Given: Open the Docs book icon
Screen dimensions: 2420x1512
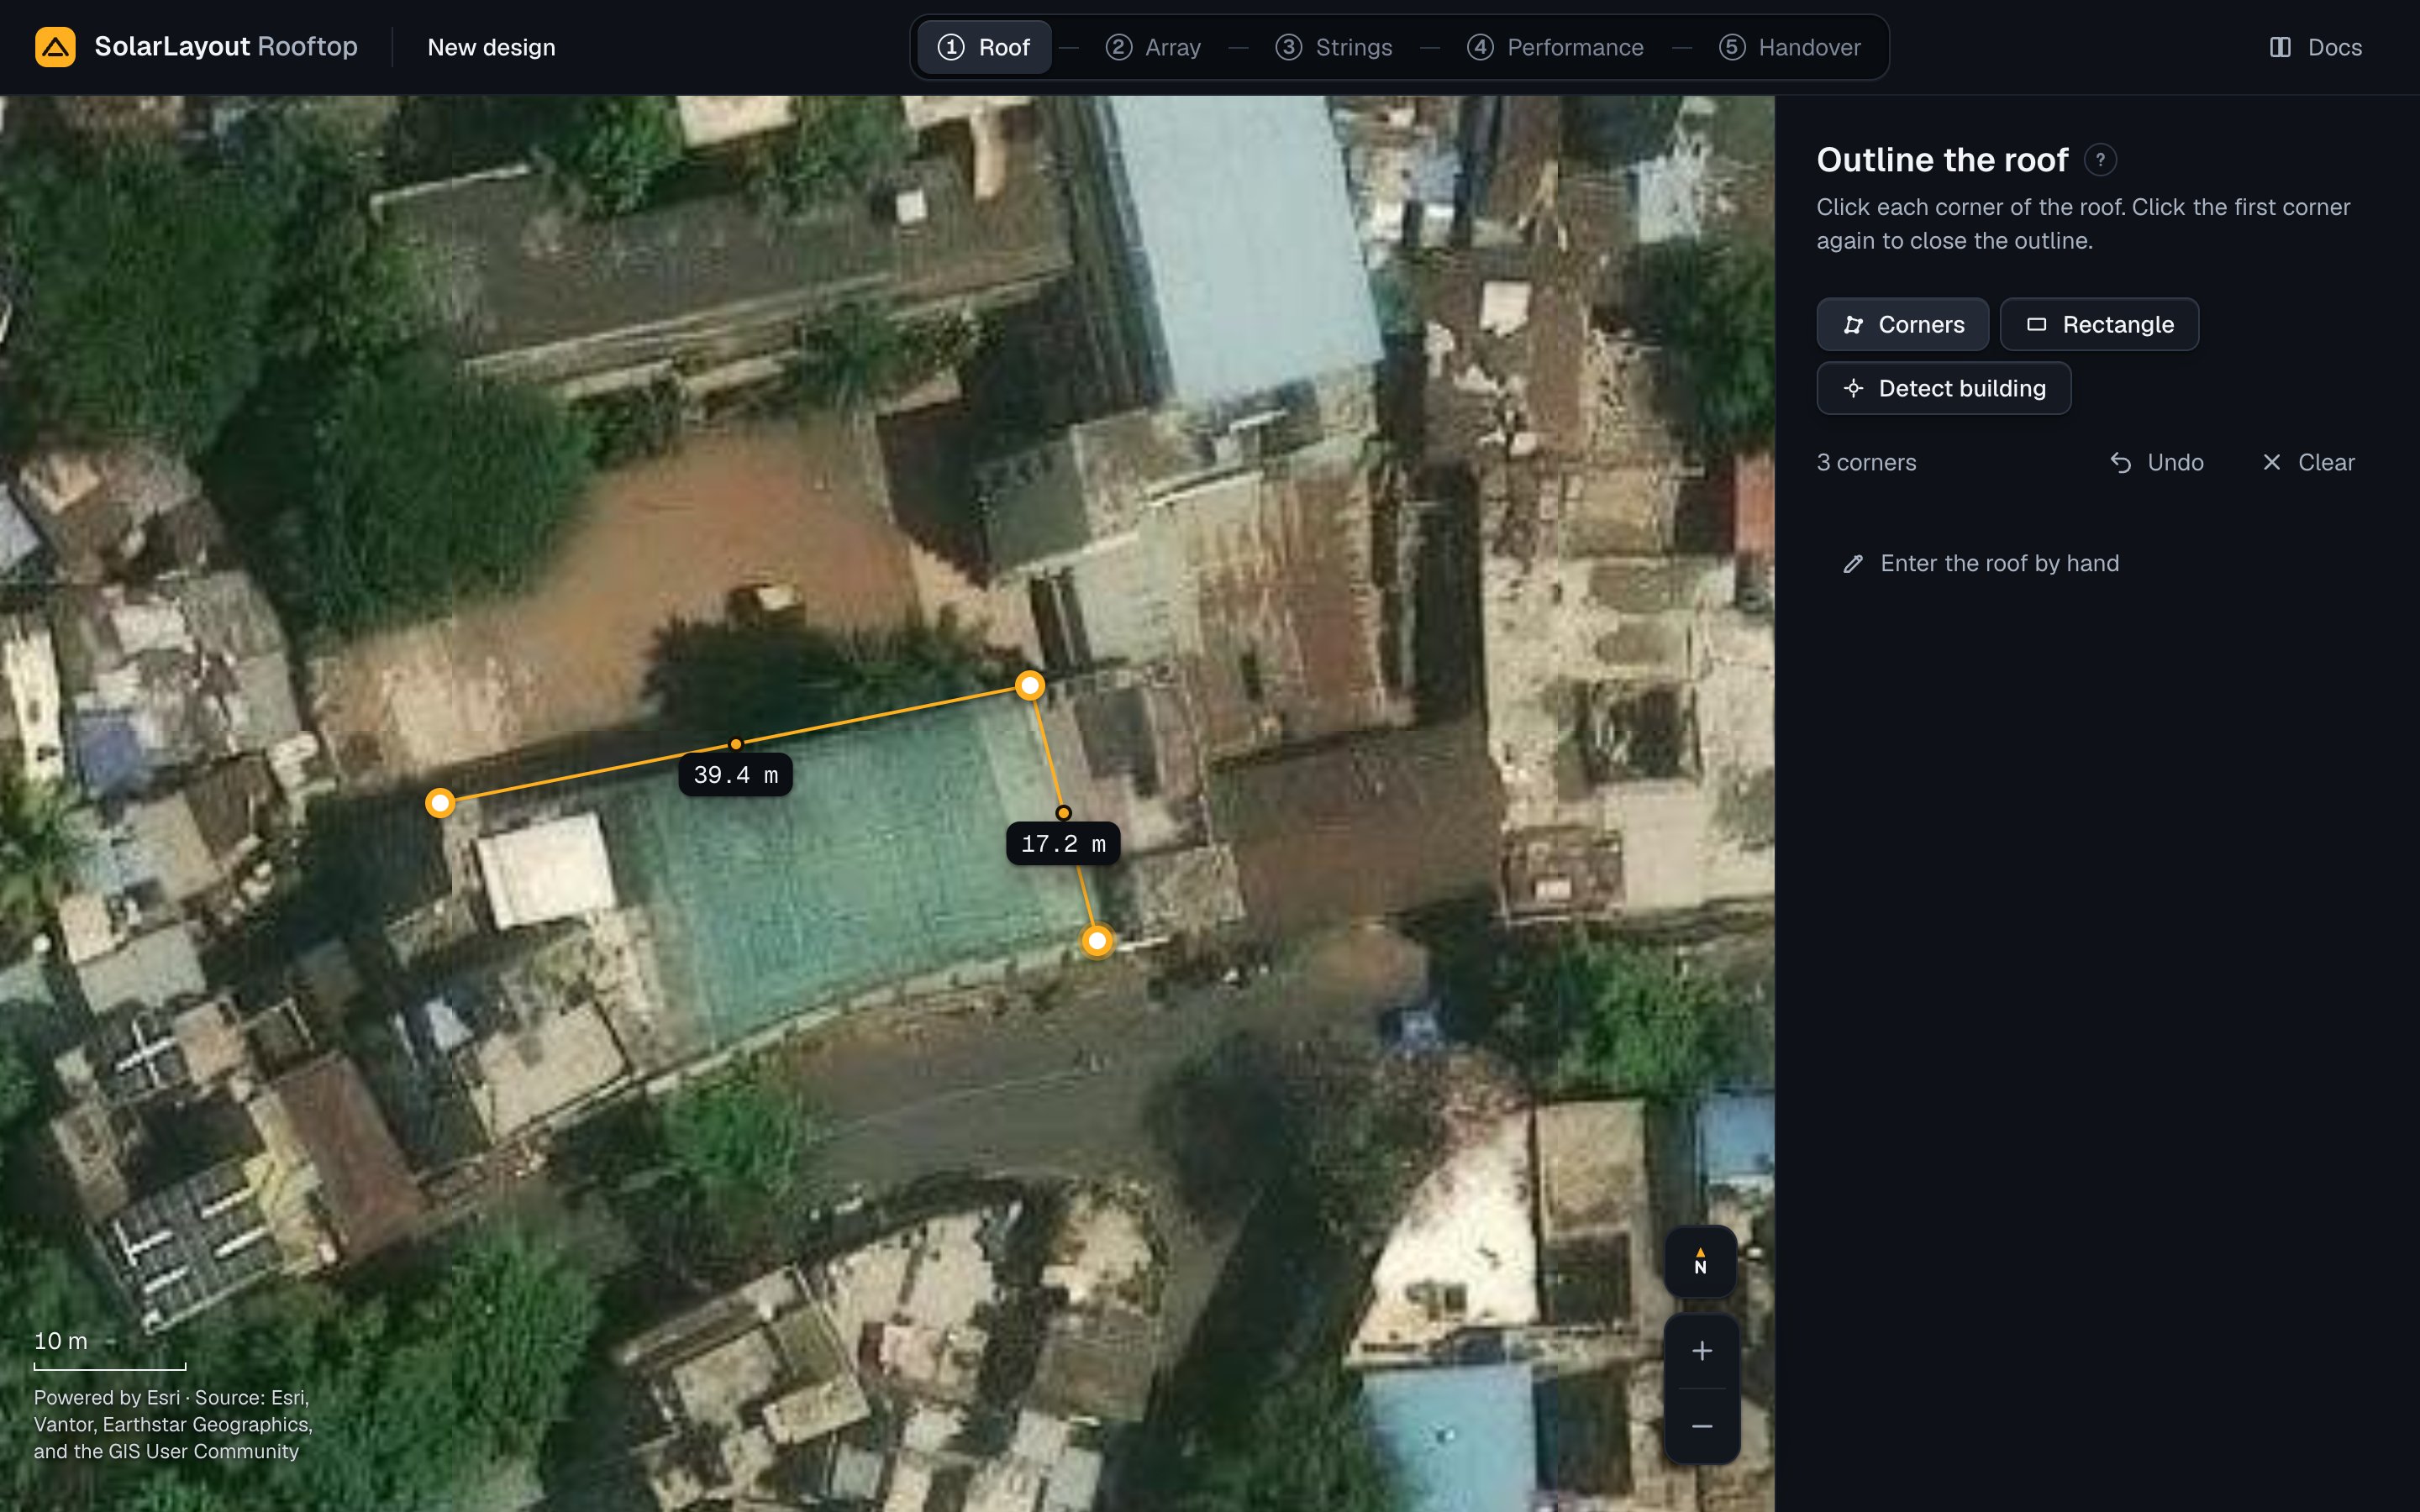Looking at the screenshot, I should click(x=2280, y=47).
